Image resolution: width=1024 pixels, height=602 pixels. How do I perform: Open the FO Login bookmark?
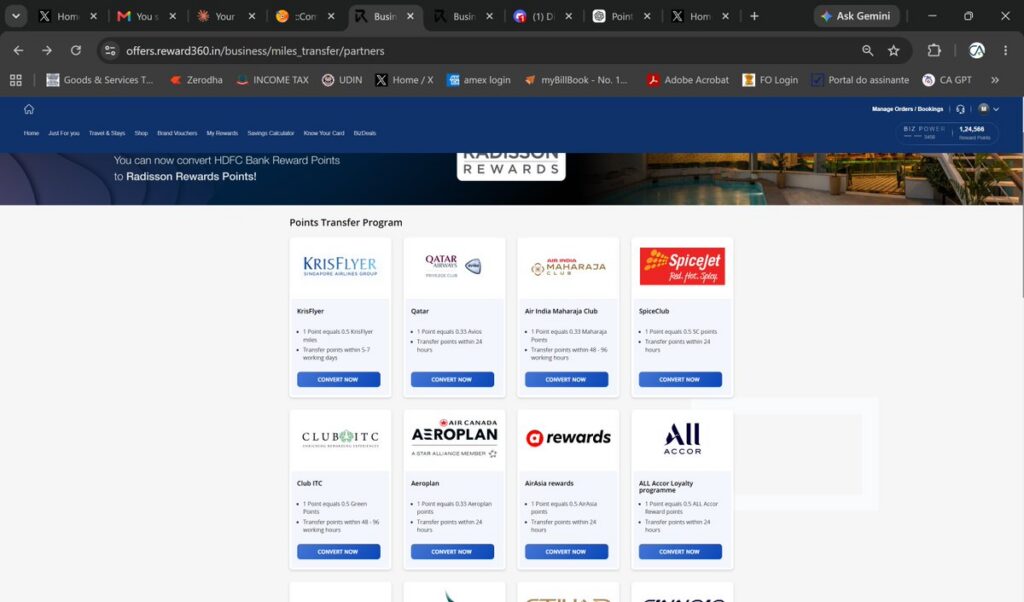tap(770, 80)
